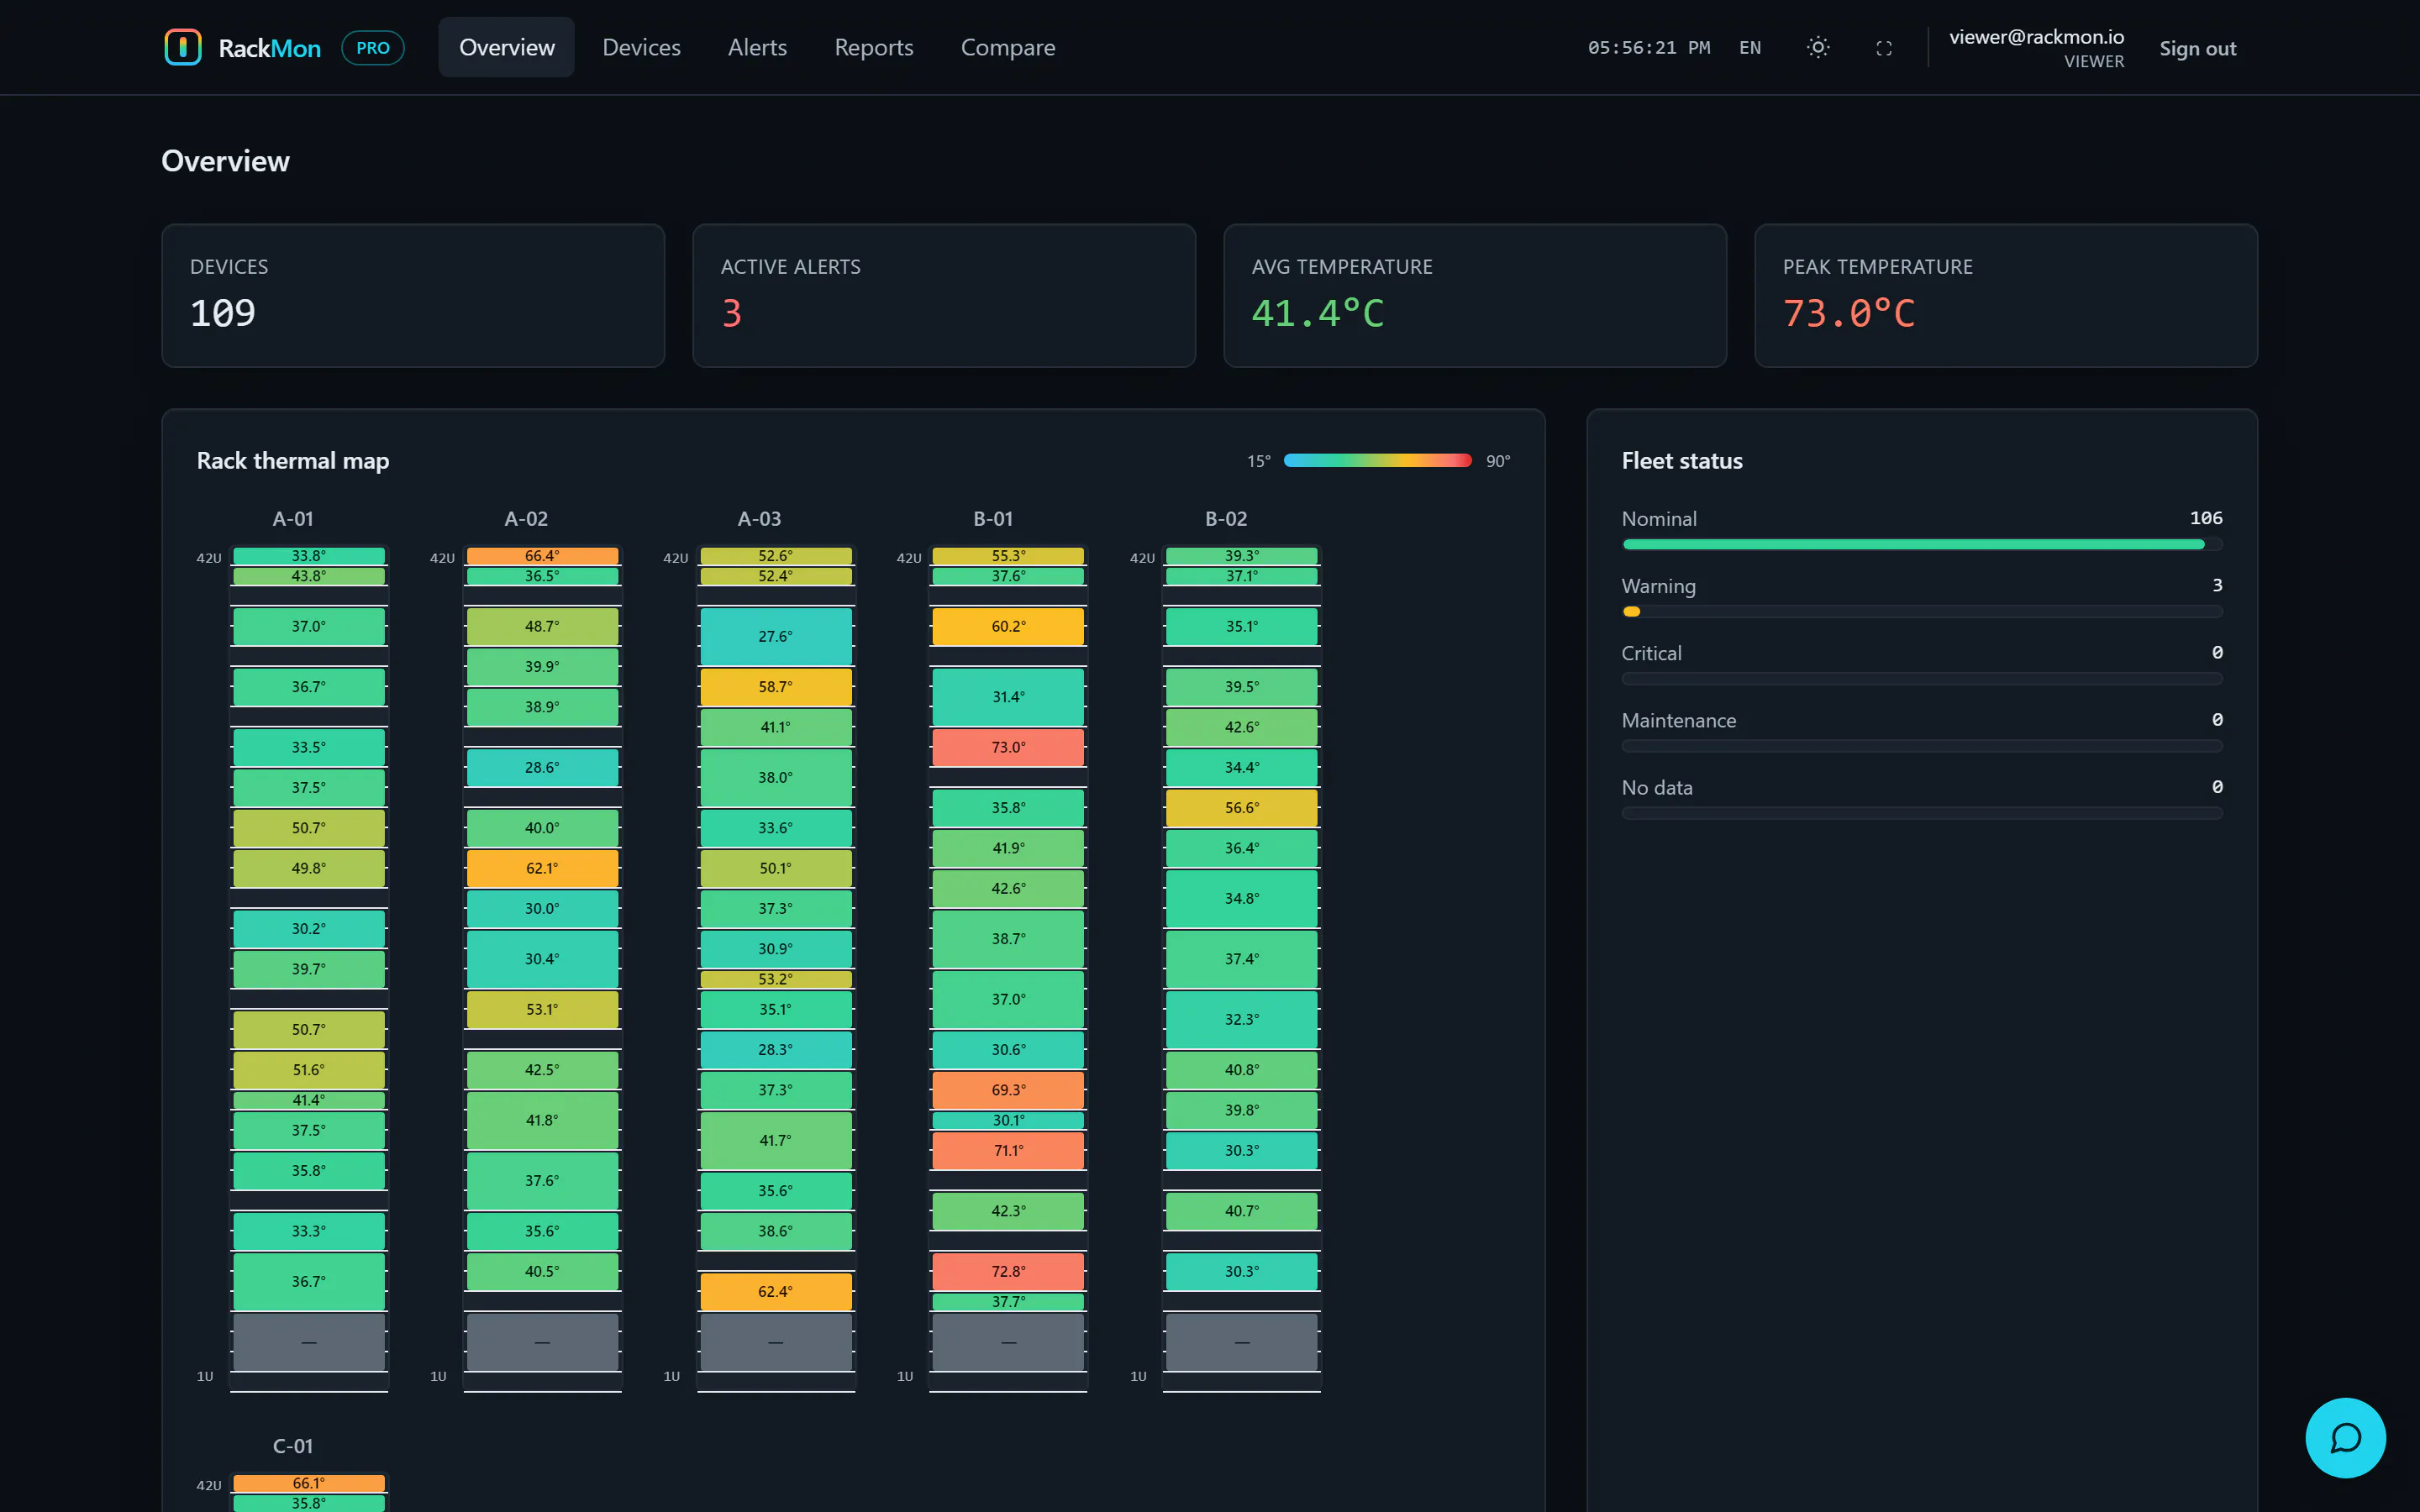Screen dimensions: 2420x1512
Task: Select the 60.2° device in rack B-01
Action: click(x=1008, y=626)
